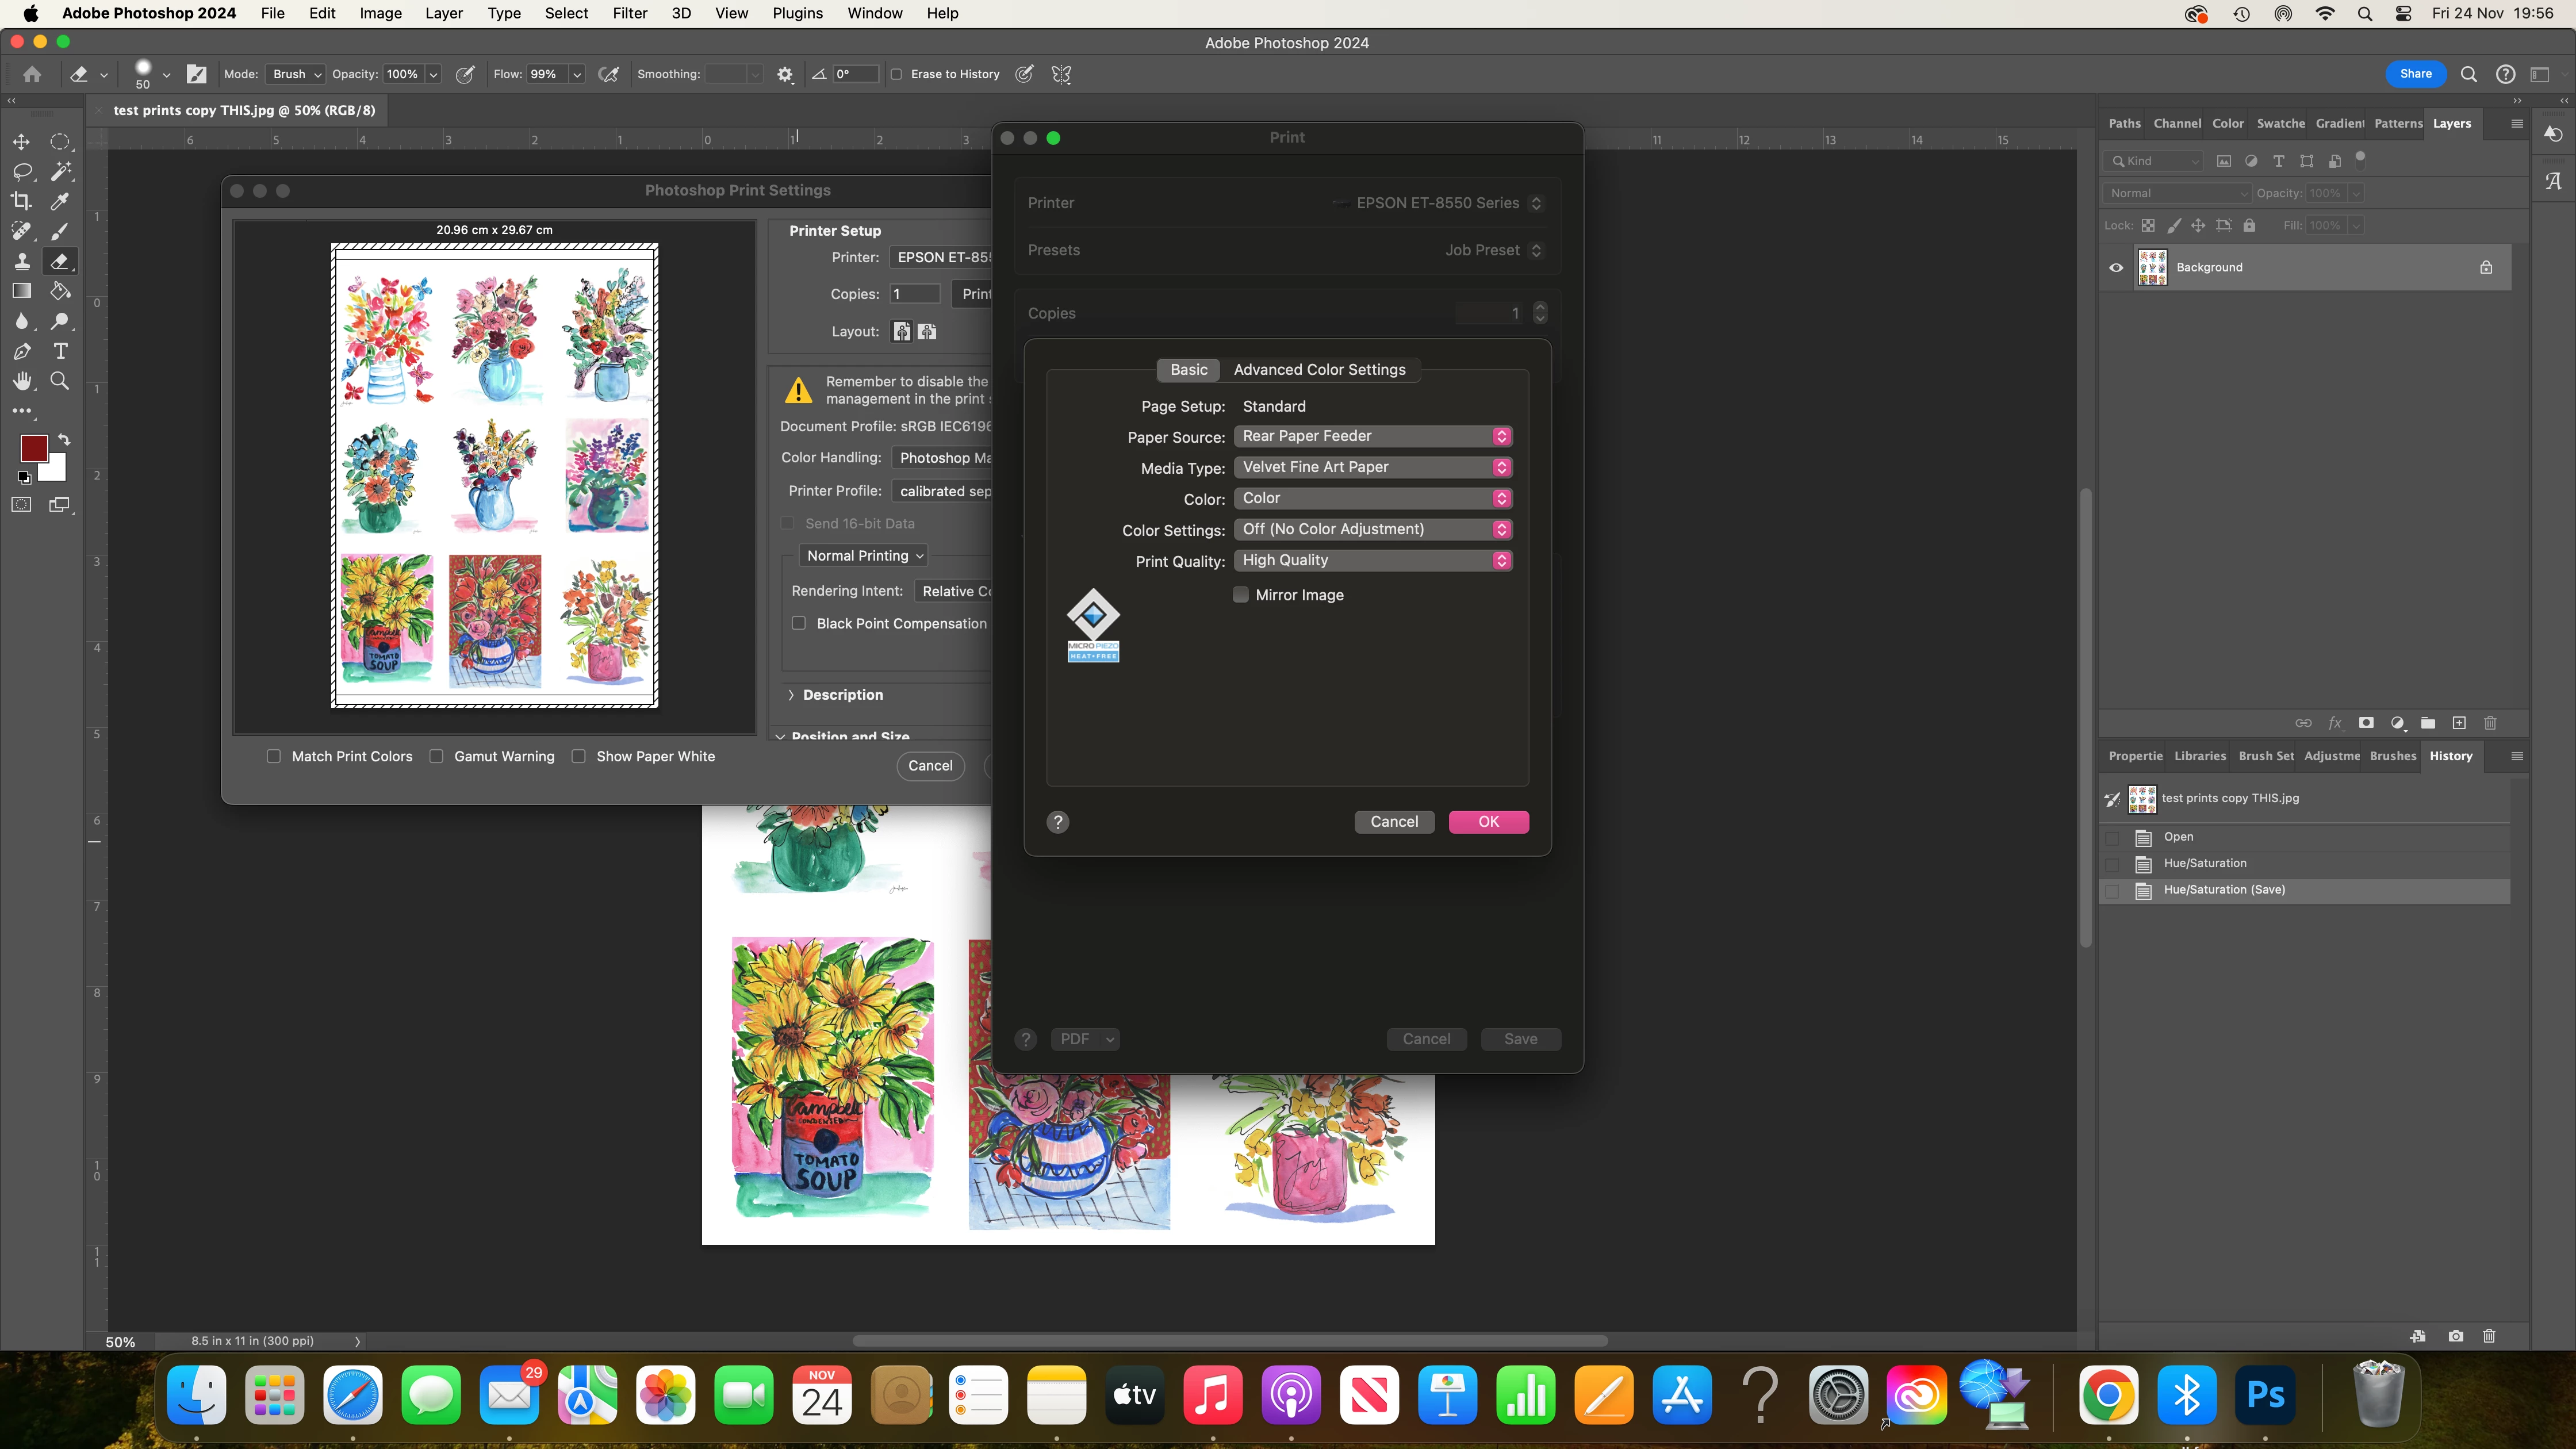This screenshot has width=2576, height=1449.
Task: Select the Hand tool
Action: (x=21, y=381)
